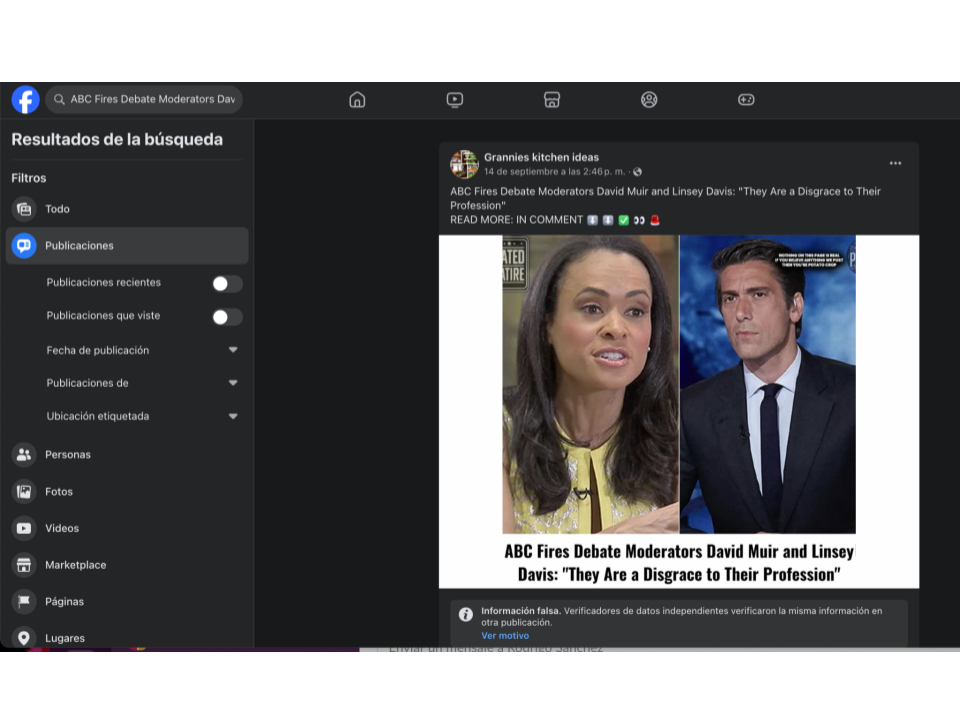Viewport: 960px width, 720px height.
Task: Select the Lugares filter
Action: point(127,637)
